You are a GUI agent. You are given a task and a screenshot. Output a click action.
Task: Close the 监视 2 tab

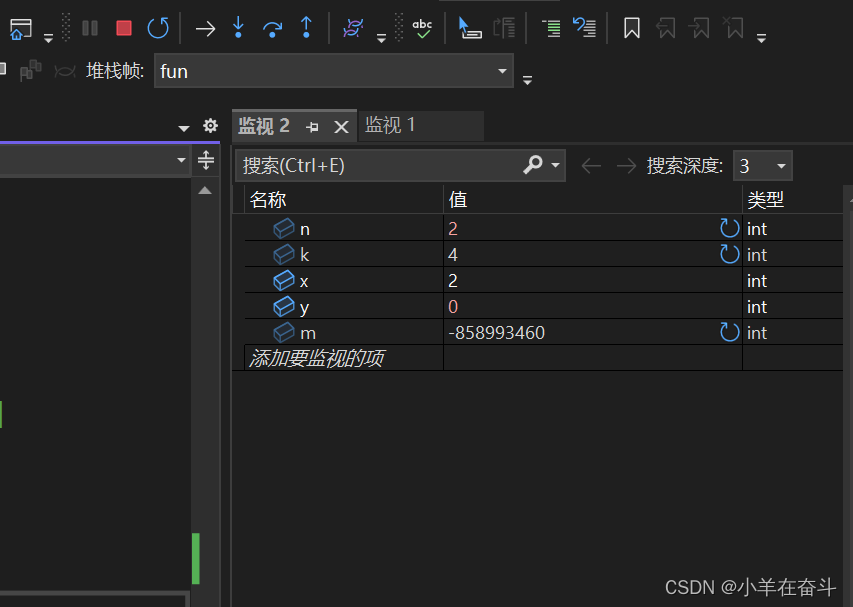341,127
